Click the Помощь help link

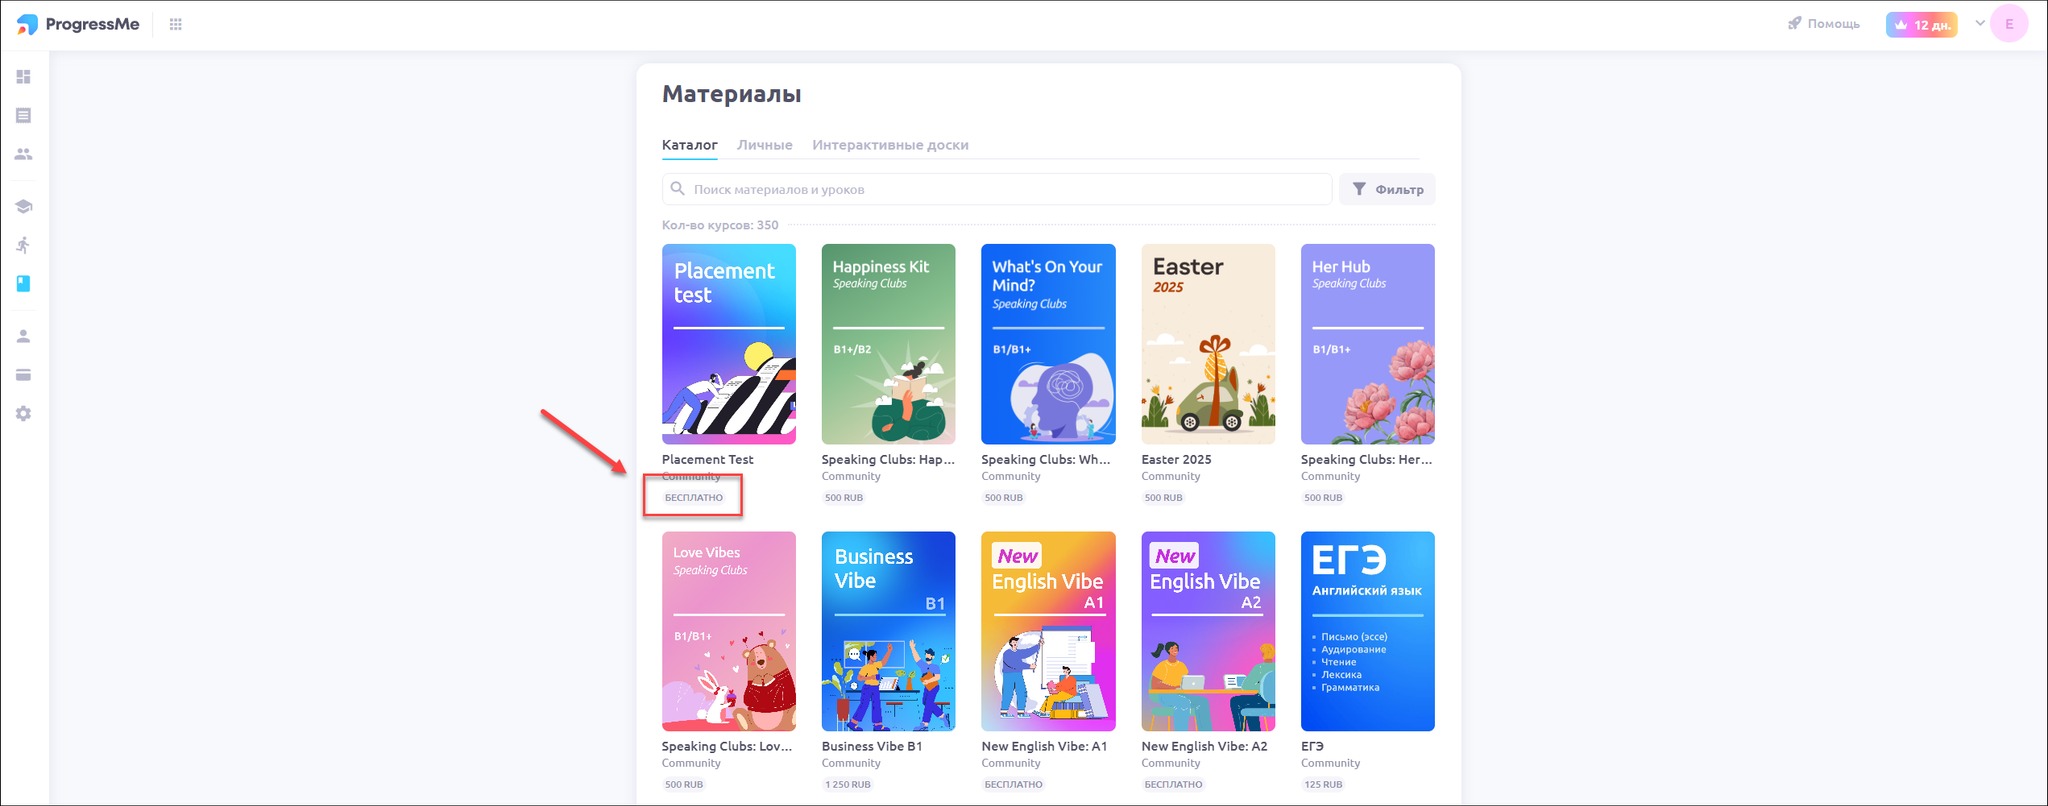coord(1824,23)
